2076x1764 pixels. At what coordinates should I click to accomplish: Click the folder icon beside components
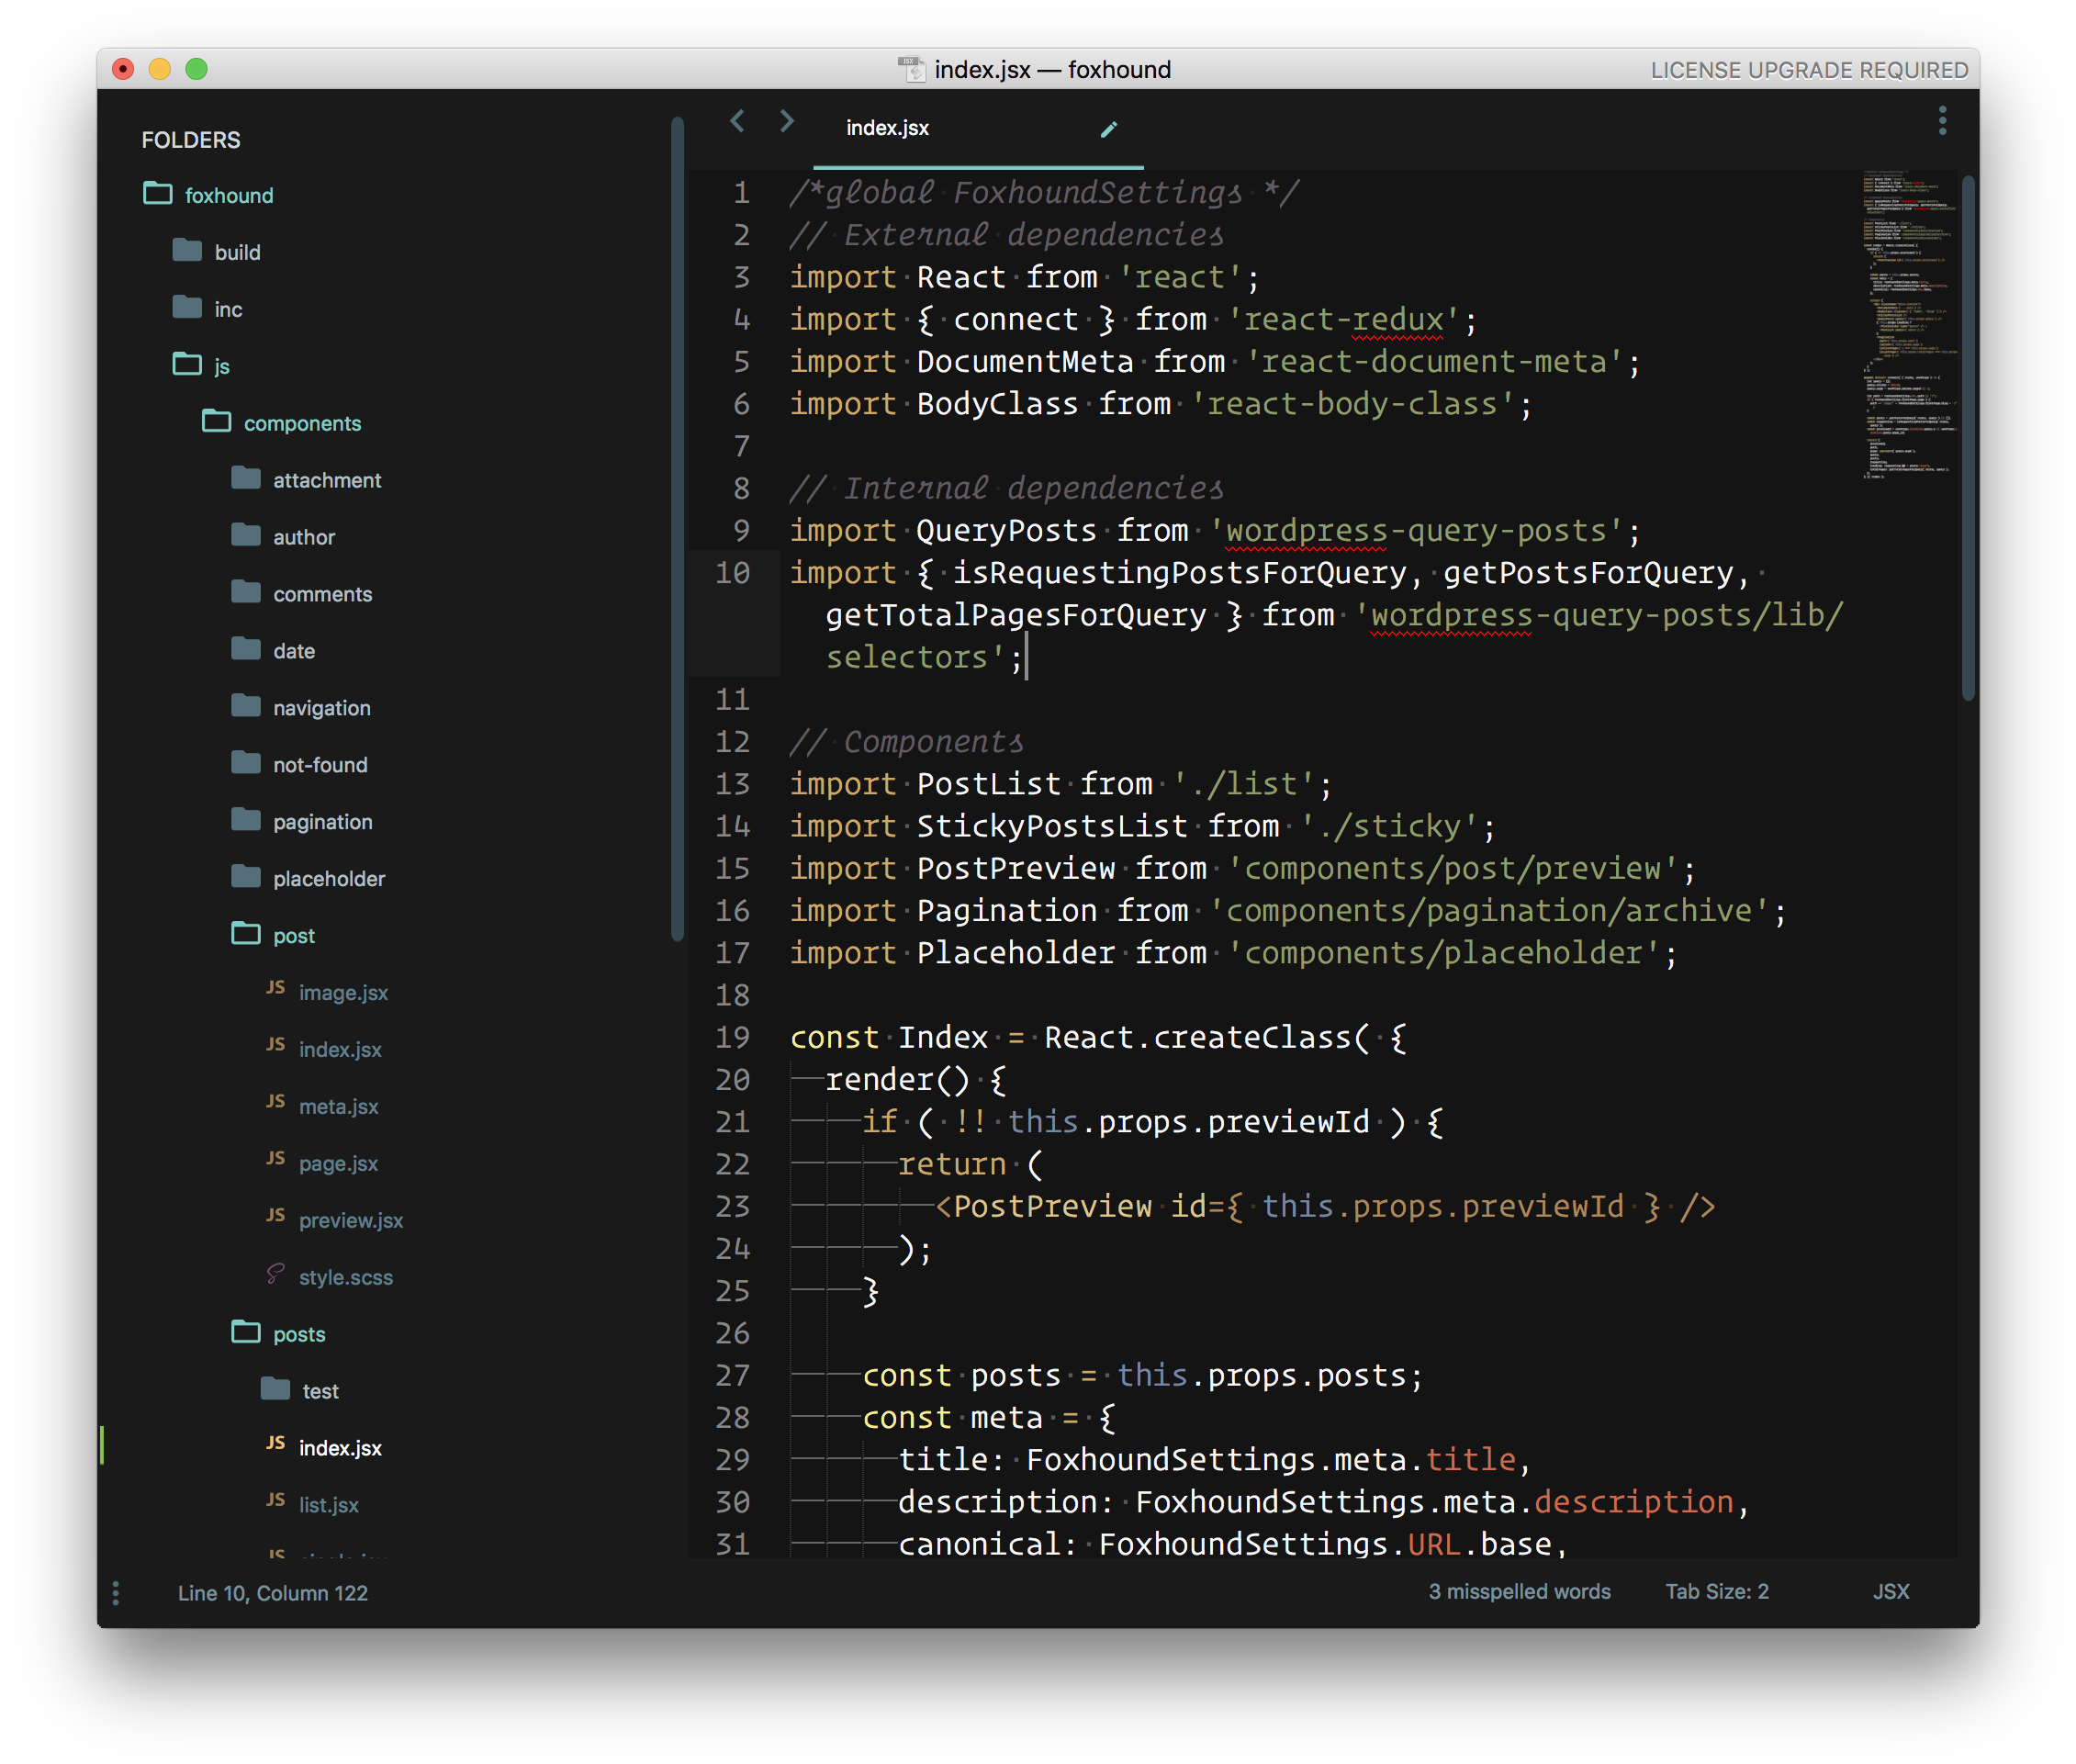pos(216,421)
